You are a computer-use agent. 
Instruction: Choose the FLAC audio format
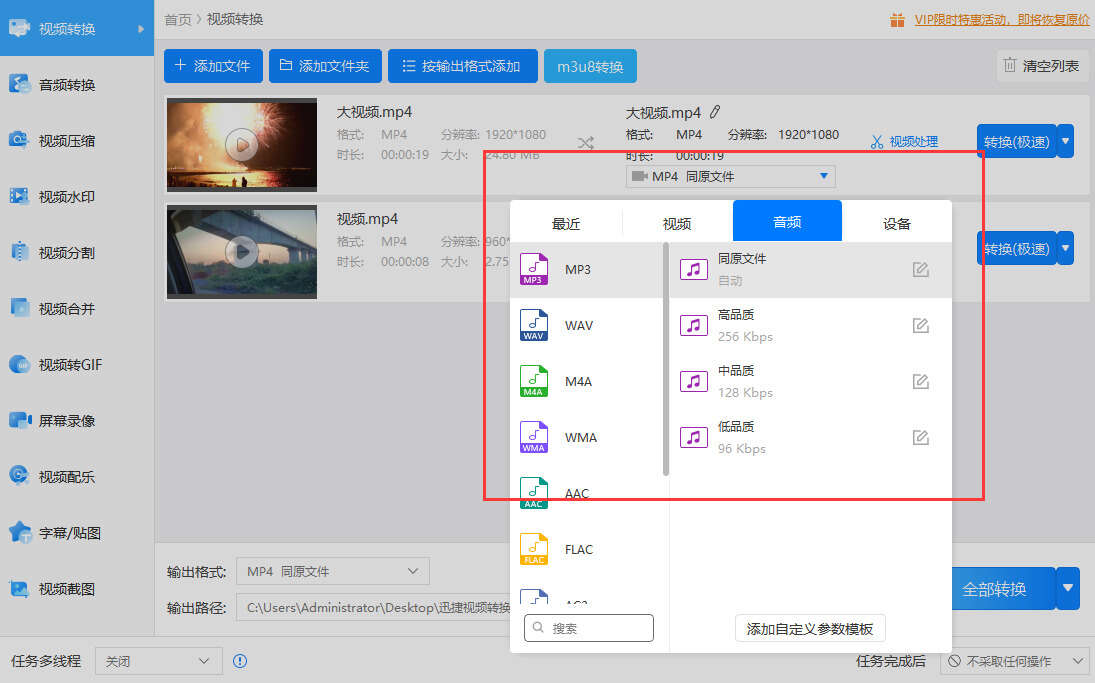(x=587, y=550)
